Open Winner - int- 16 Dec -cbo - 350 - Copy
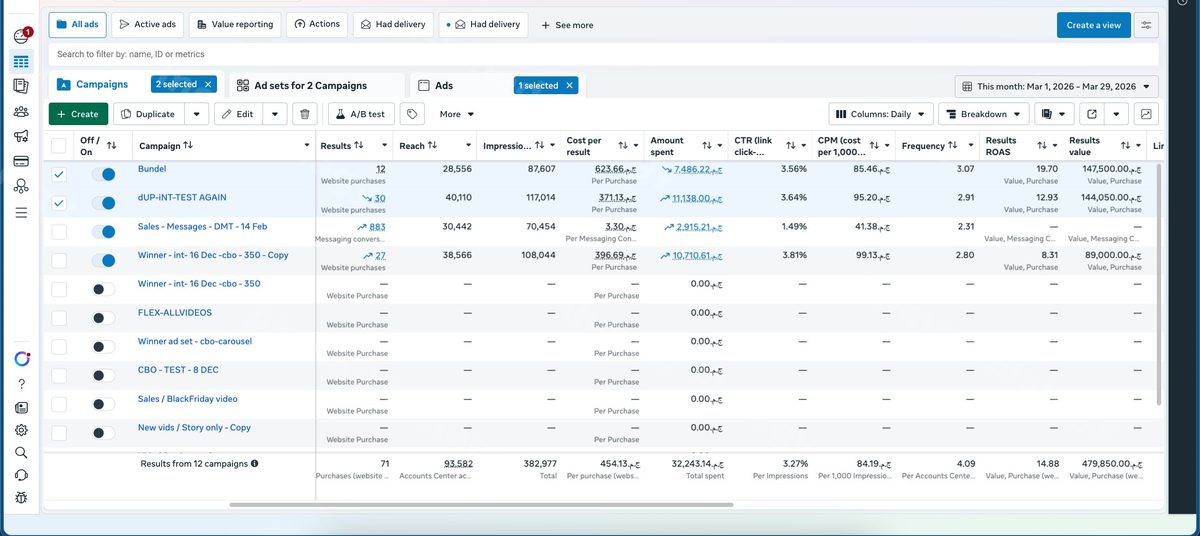The height and width of the screenshot is (536, 1200). click(213, 255)
